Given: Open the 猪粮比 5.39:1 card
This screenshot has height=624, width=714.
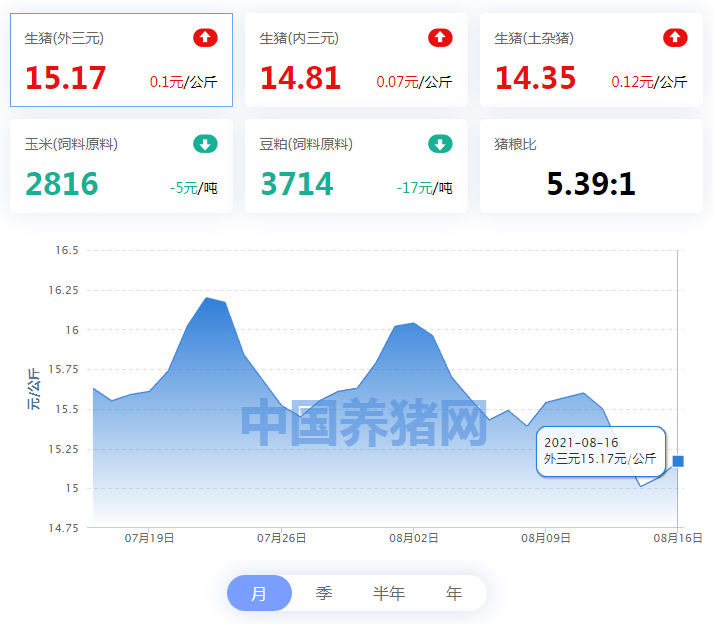Looking at the screenshot, I should (592, 166).
